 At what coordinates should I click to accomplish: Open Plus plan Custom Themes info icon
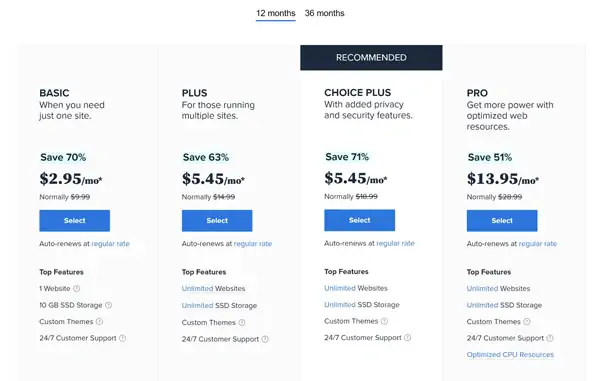242,322
